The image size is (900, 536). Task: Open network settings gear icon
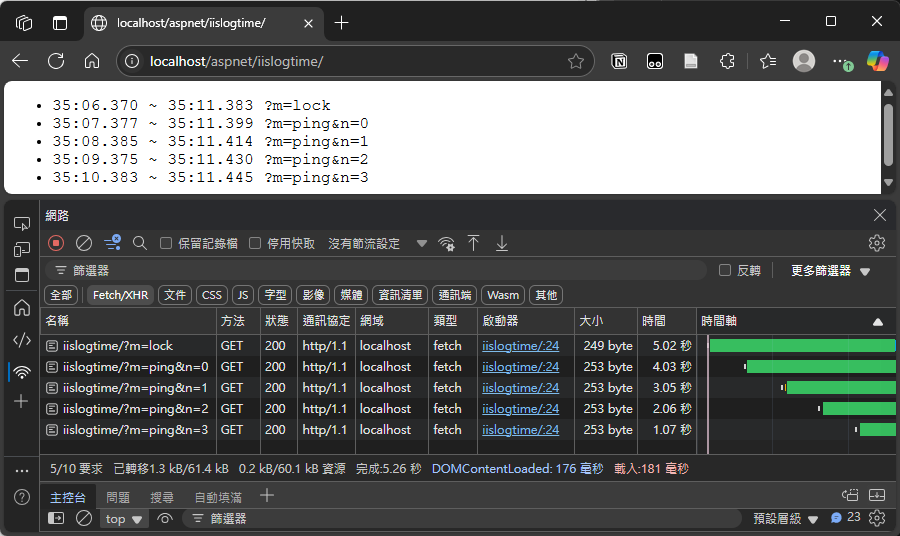click(877, 243)
